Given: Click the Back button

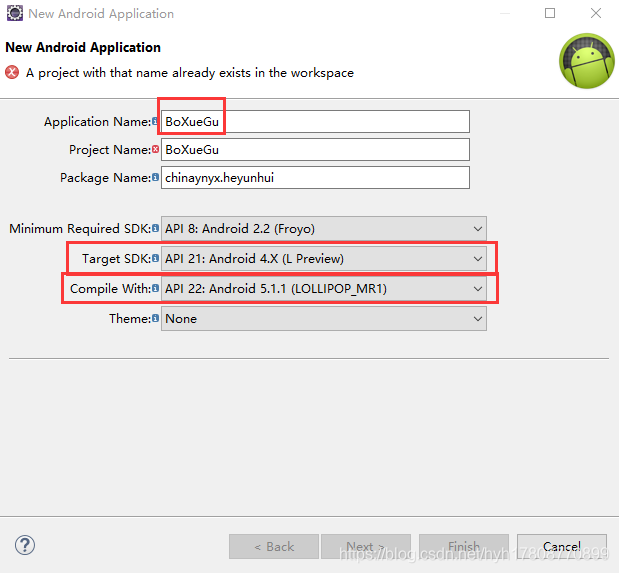Looking at the screenshot, I should [274, 547].
